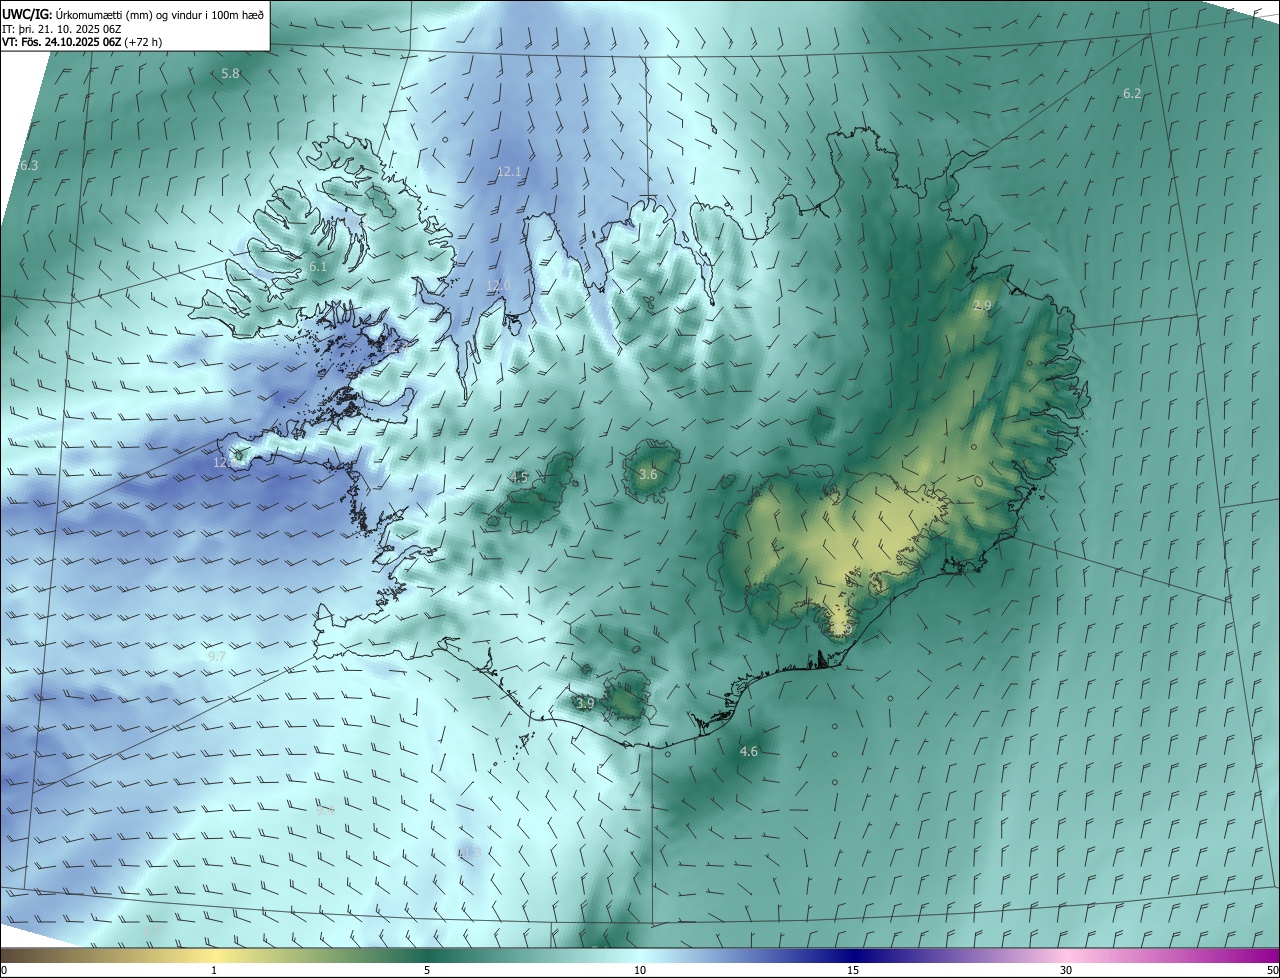Click the 5.8 value label

tap(230, 73)
